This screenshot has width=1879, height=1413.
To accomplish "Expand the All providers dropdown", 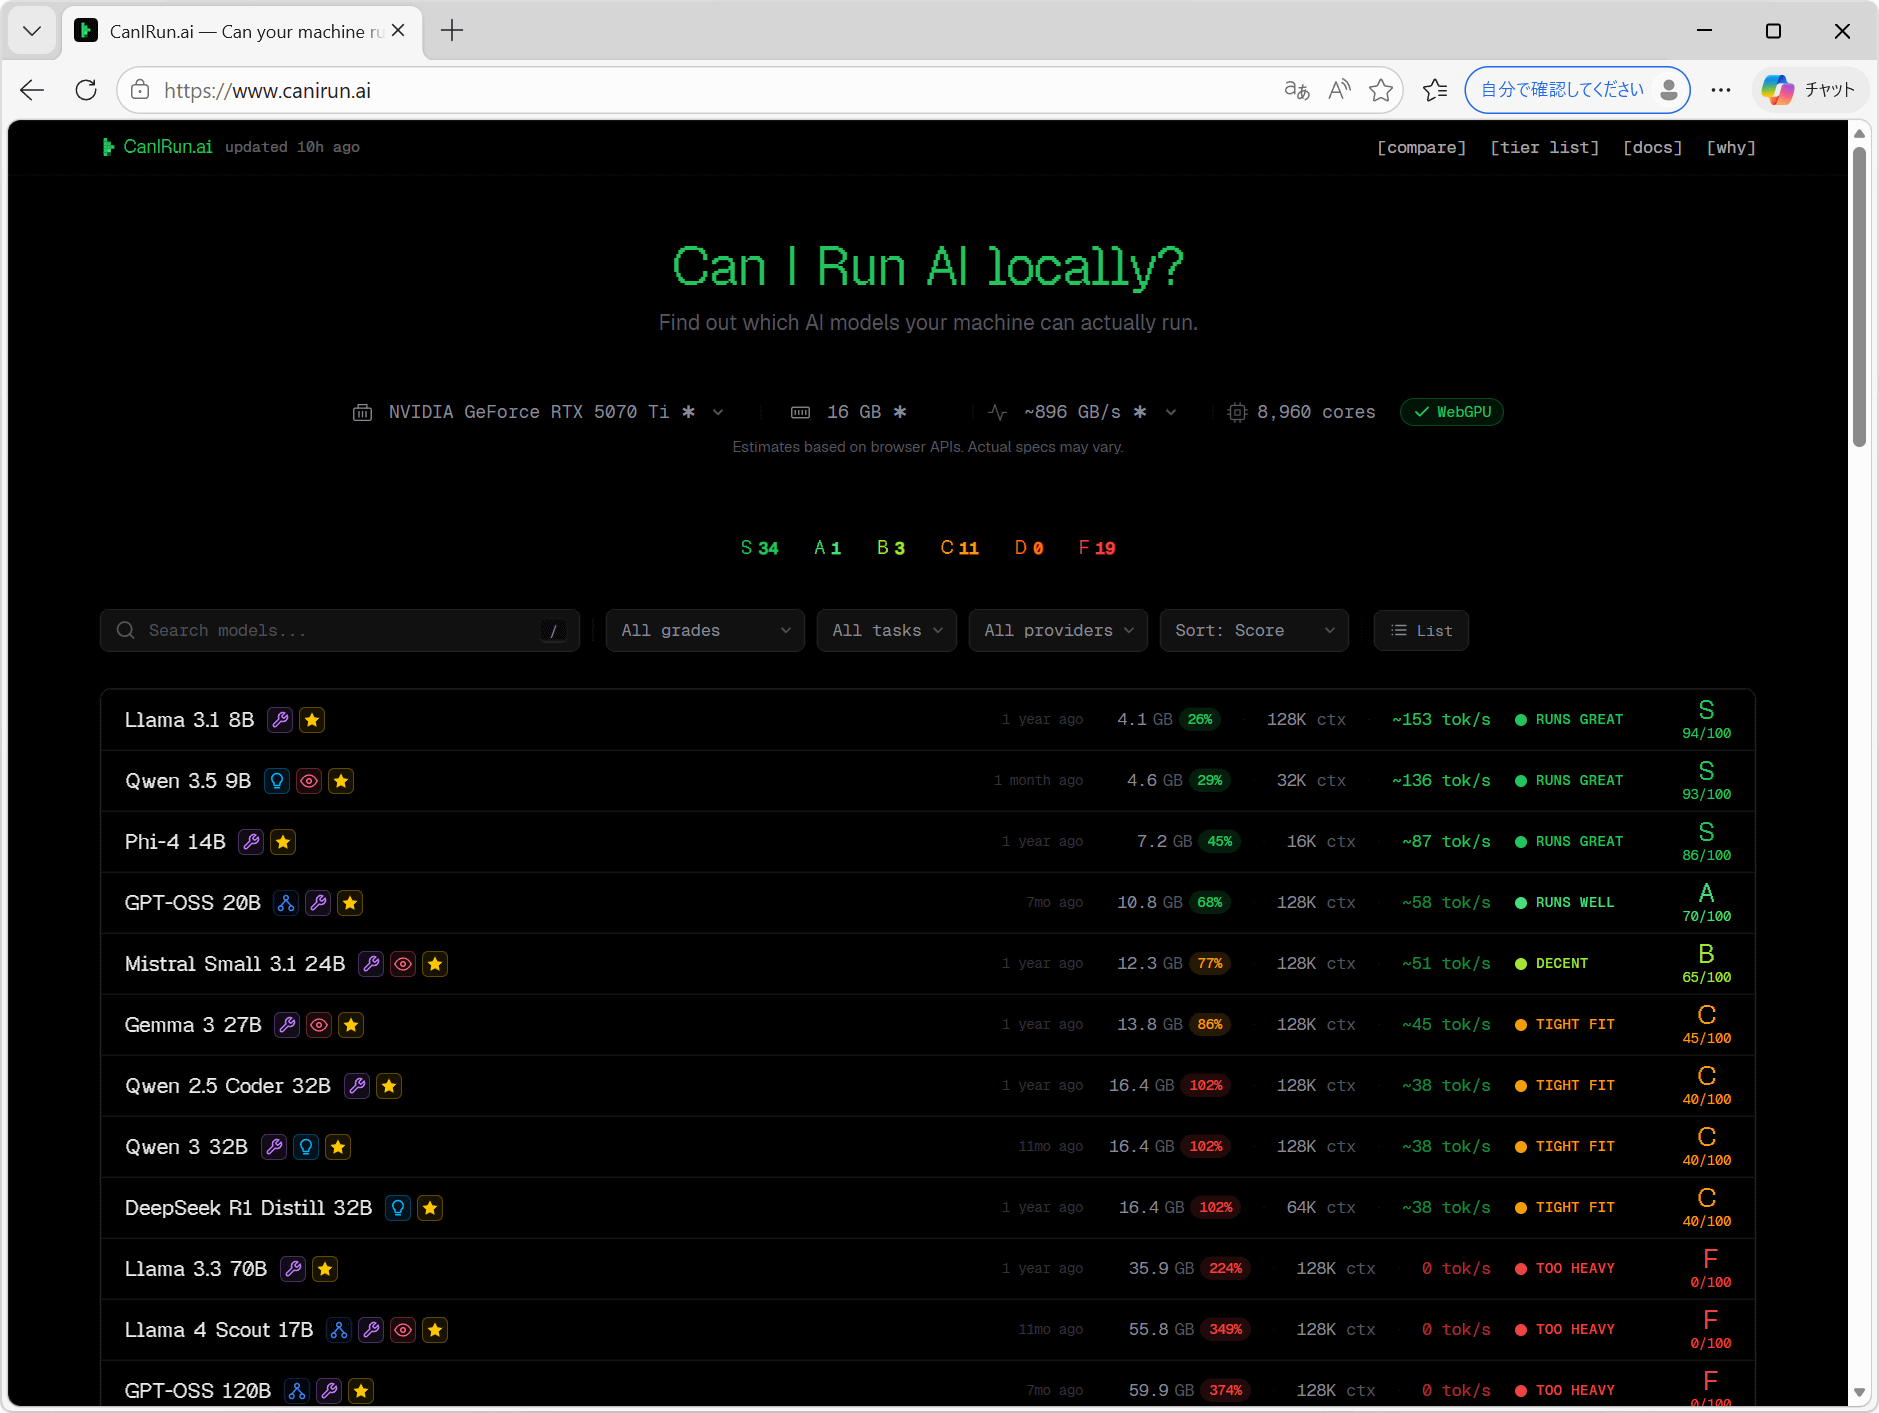I will click(1058, 631).
